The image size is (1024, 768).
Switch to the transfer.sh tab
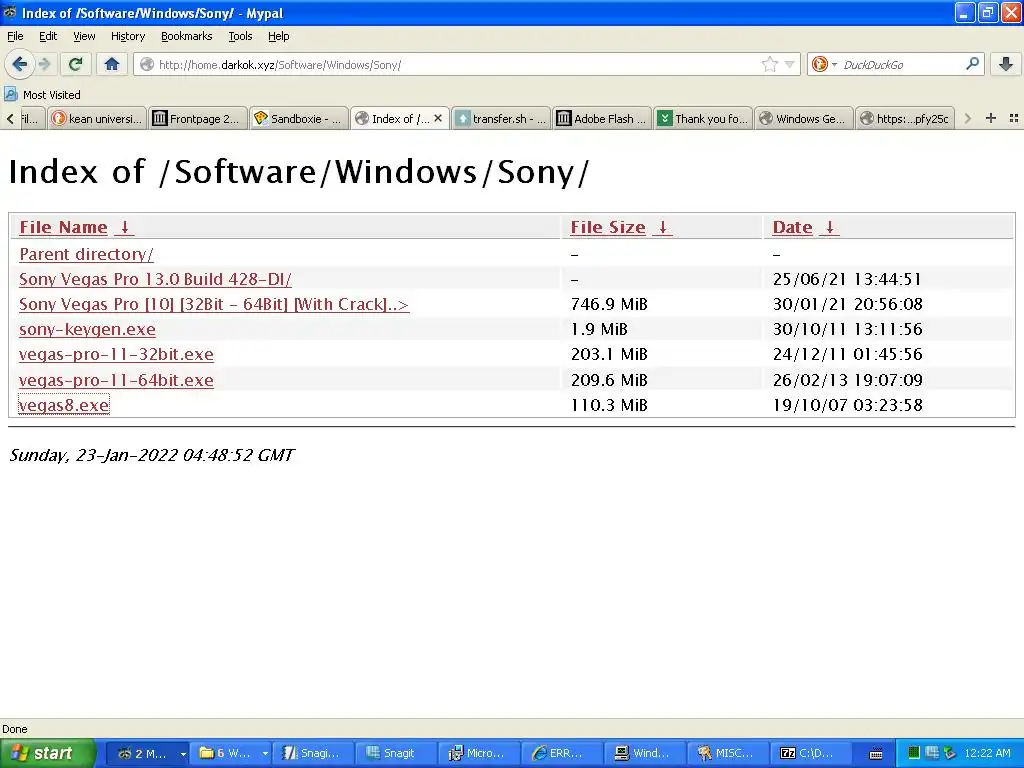point(500,118)
